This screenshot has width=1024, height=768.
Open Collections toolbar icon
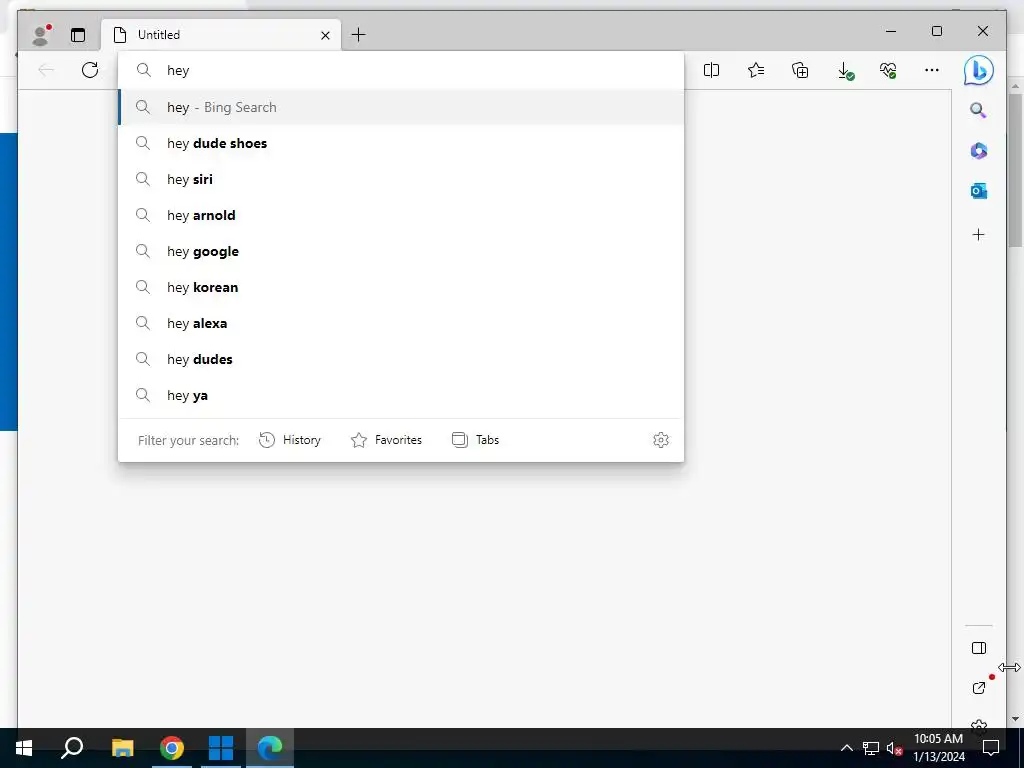800,70
